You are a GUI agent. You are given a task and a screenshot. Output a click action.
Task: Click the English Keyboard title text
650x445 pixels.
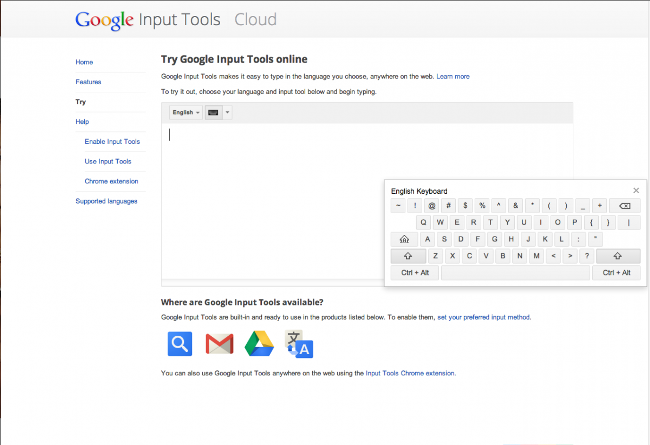[419, 191]
